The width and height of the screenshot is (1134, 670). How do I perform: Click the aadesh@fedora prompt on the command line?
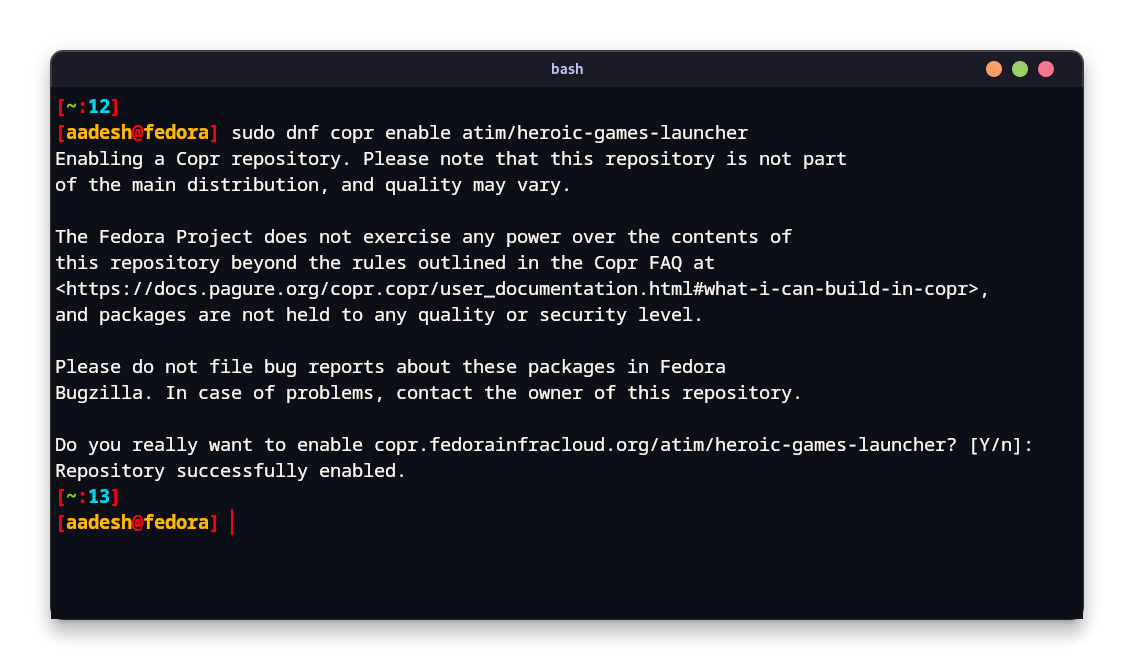click(x=137, y=132)
